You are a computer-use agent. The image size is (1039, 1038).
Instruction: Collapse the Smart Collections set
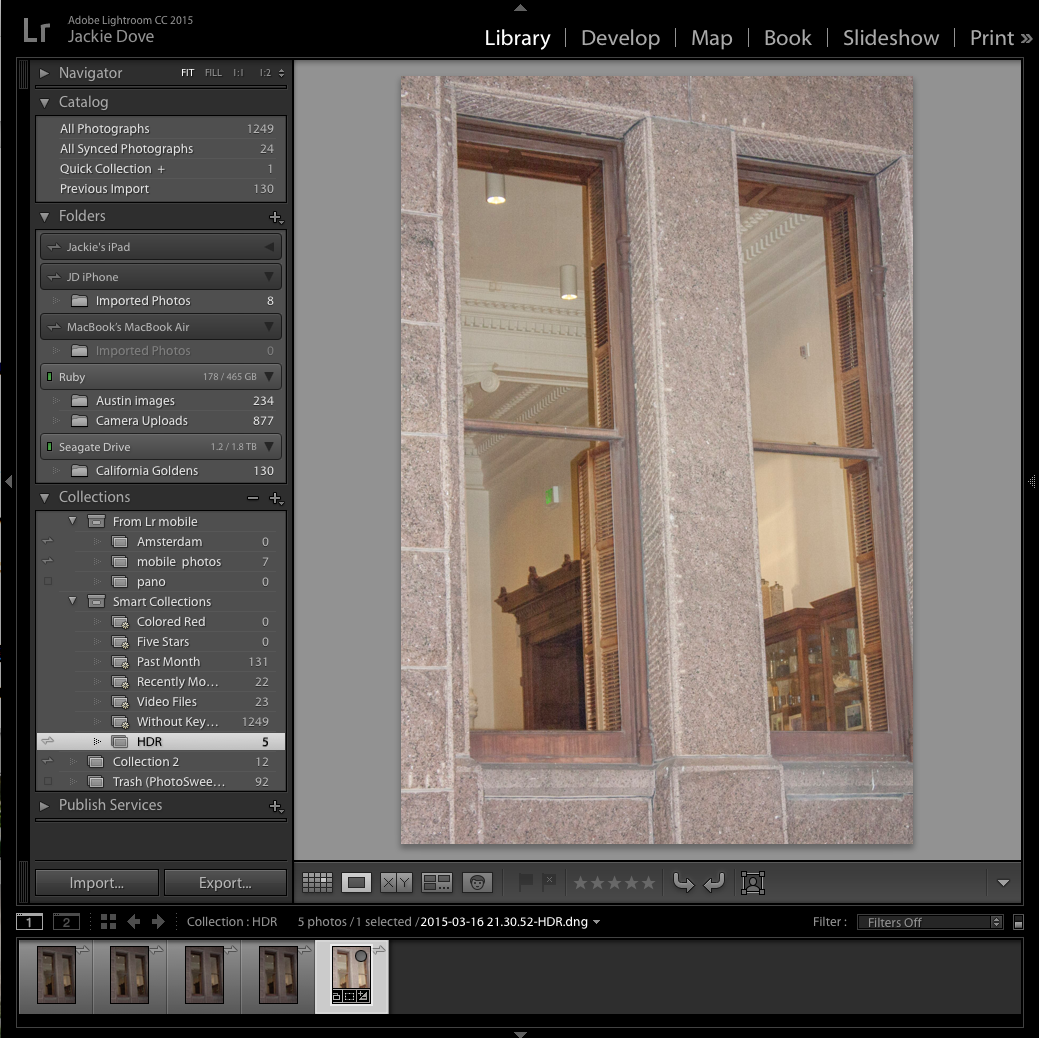(72, 601)
